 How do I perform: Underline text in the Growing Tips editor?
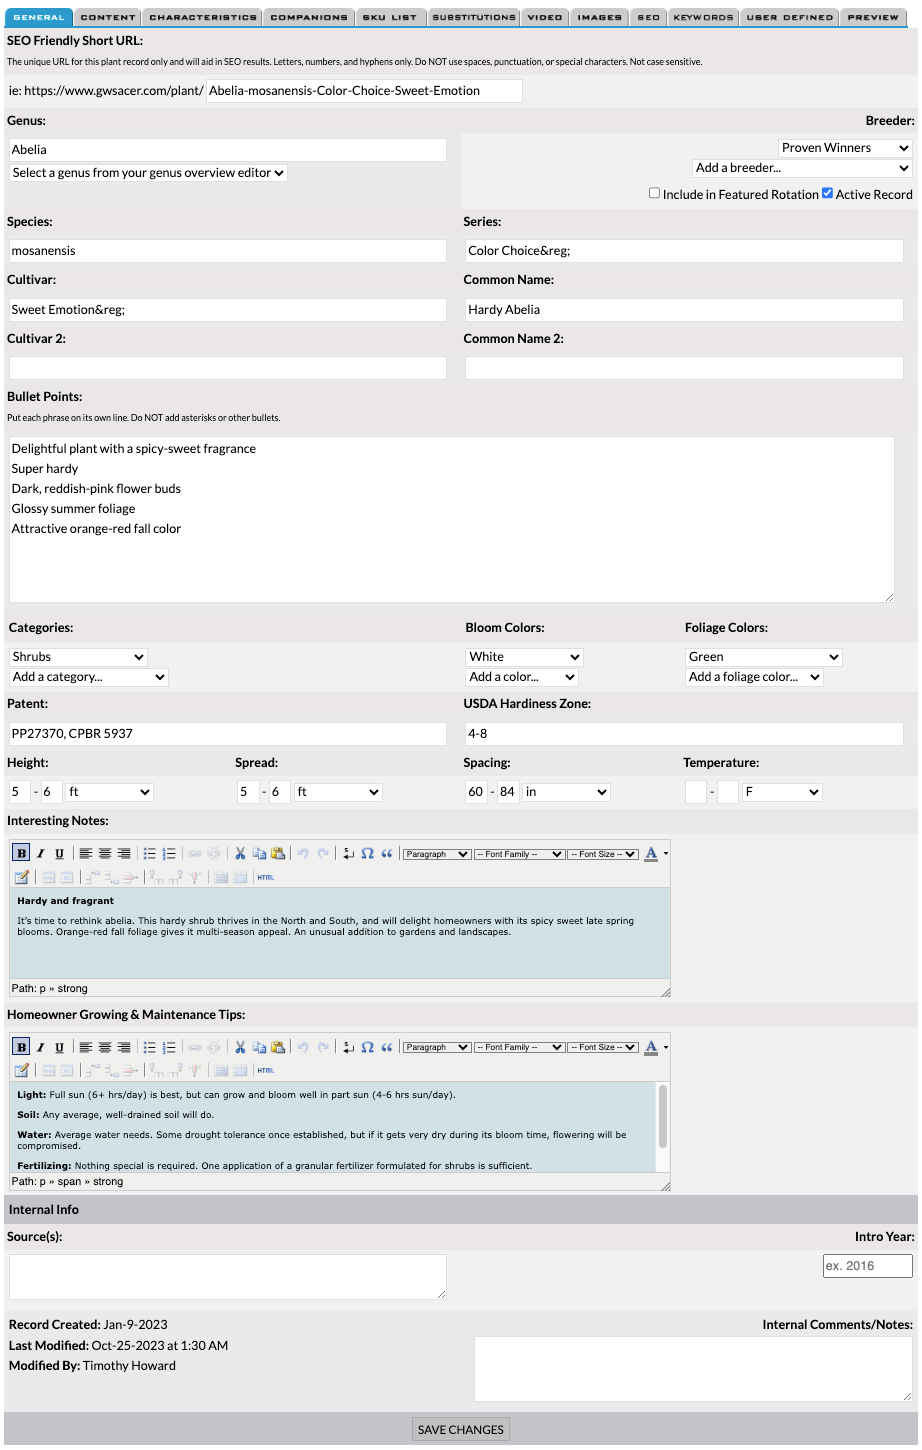point(59,1047)
